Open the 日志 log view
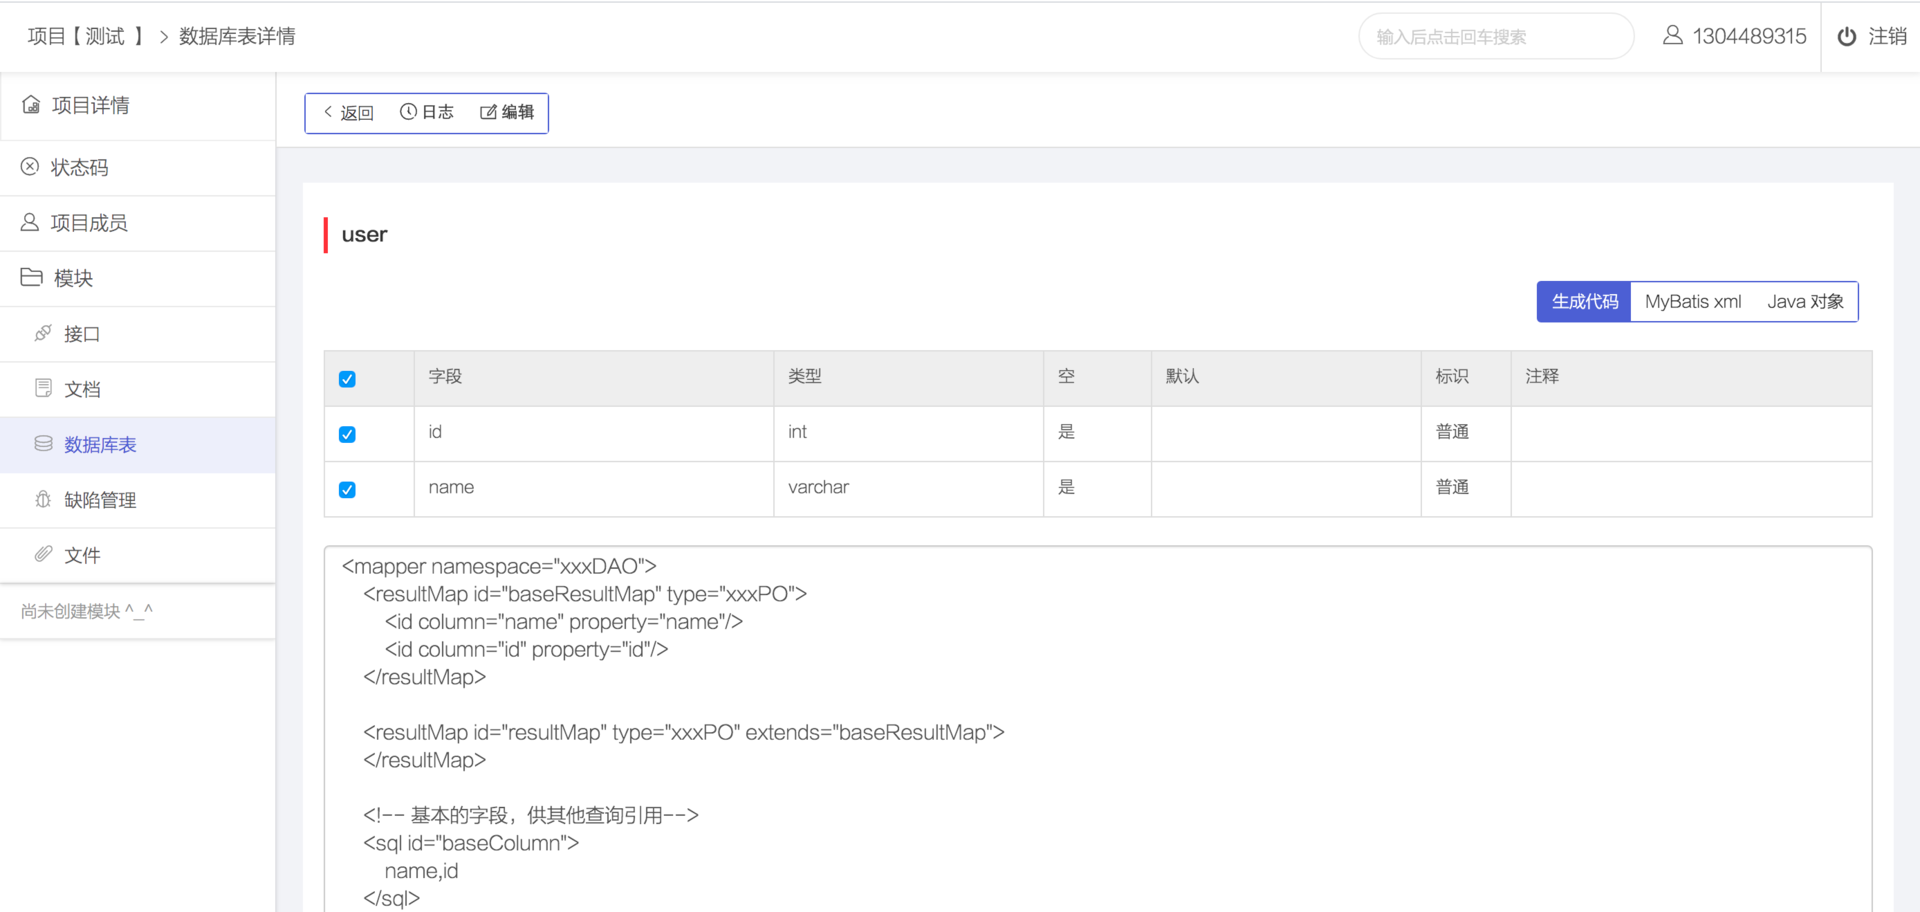The width and height of the screenshot is (1920, 912). pyautogui.click(x=427, y=112)
